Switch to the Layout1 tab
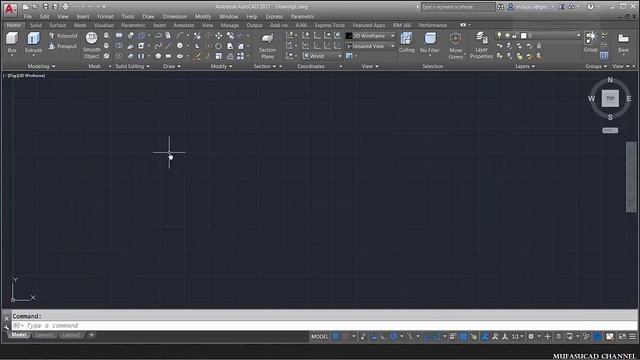640x360 pixels. [44, 335]
